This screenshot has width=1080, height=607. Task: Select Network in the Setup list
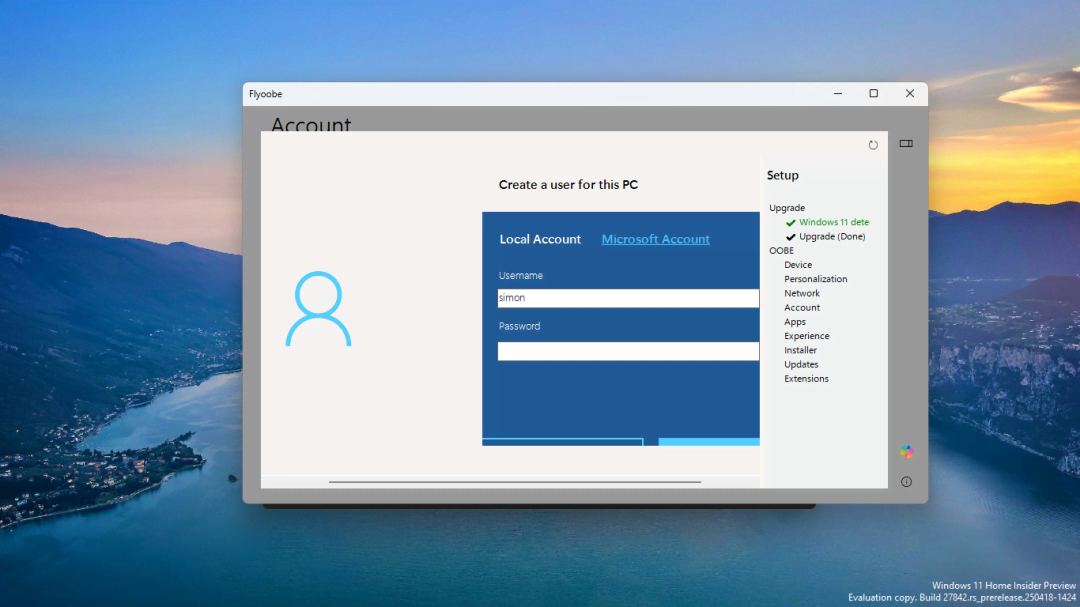[801, 294]
